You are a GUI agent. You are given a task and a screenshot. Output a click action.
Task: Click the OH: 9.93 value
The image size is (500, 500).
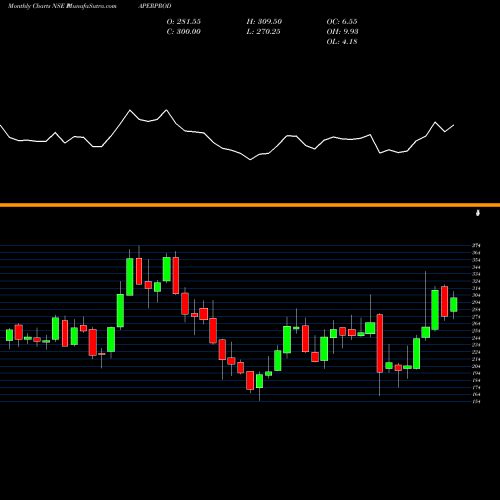pos(342,31)
